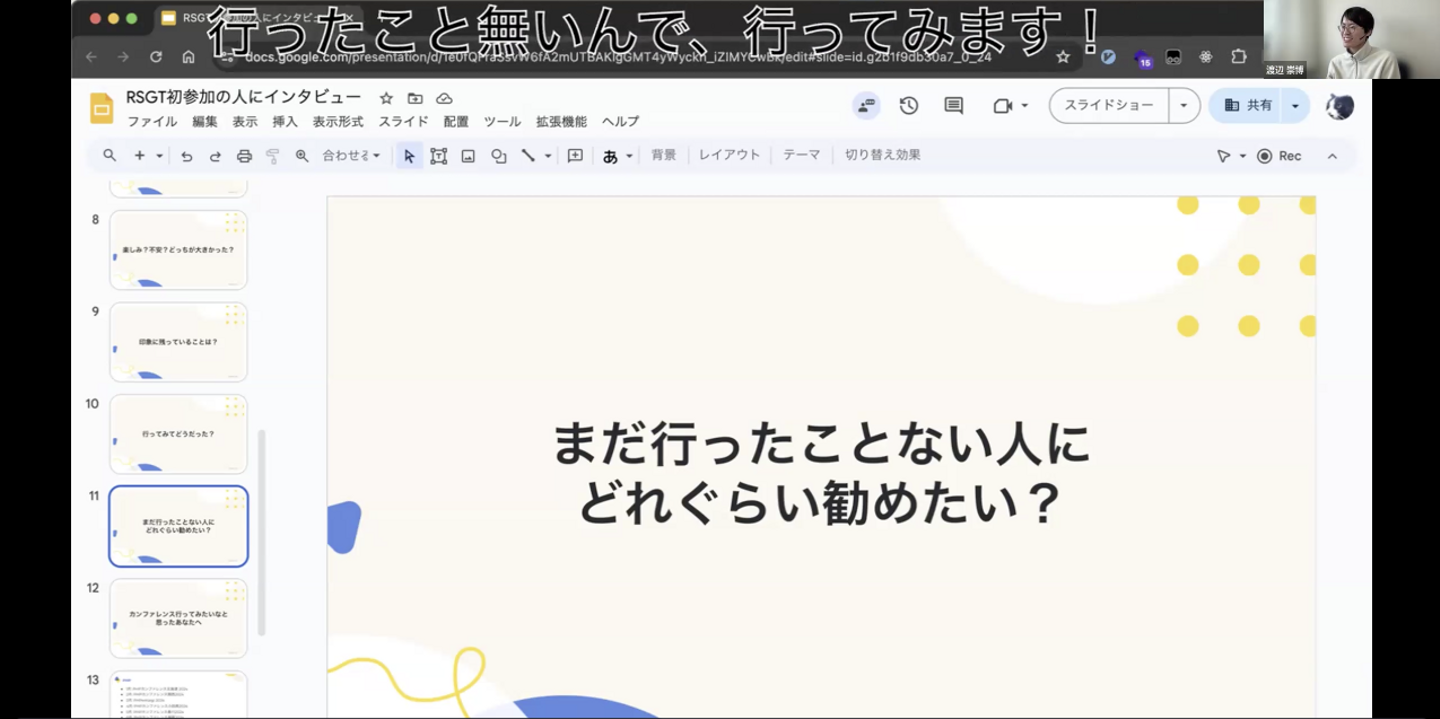Open the スライド menu

(403, 122)
